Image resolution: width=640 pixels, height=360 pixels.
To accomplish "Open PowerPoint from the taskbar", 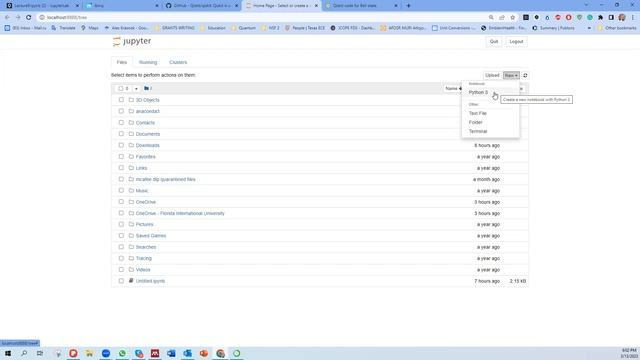I will pyautogui.click(x=204, y=353).
